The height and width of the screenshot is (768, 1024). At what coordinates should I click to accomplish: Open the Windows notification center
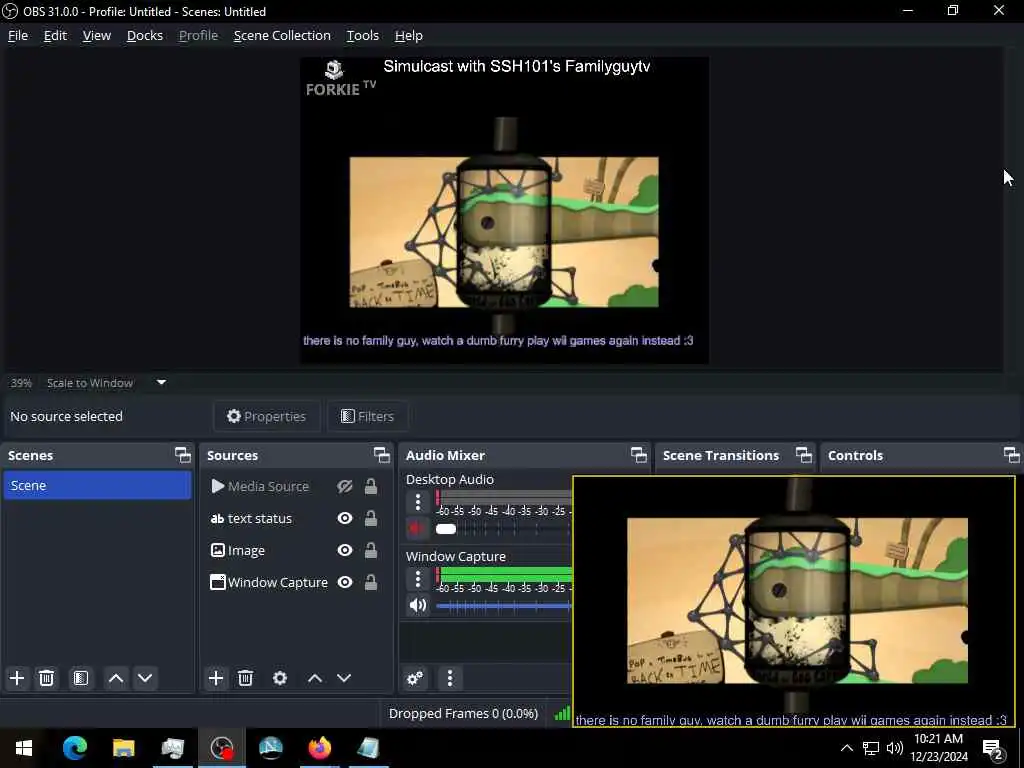coord(993,748)
